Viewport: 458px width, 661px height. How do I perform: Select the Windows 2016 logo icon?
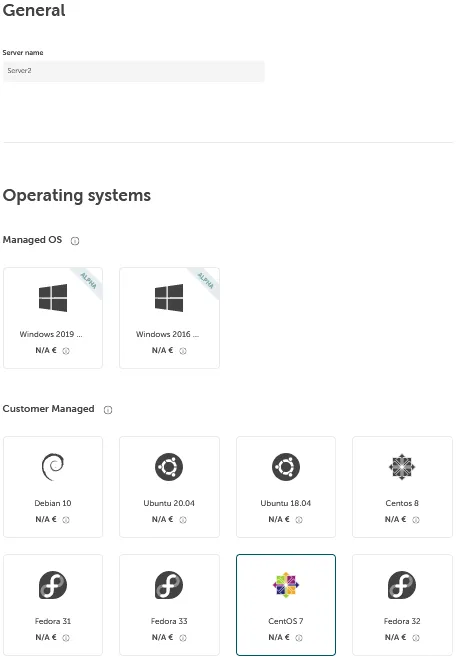tap(169, 298)
